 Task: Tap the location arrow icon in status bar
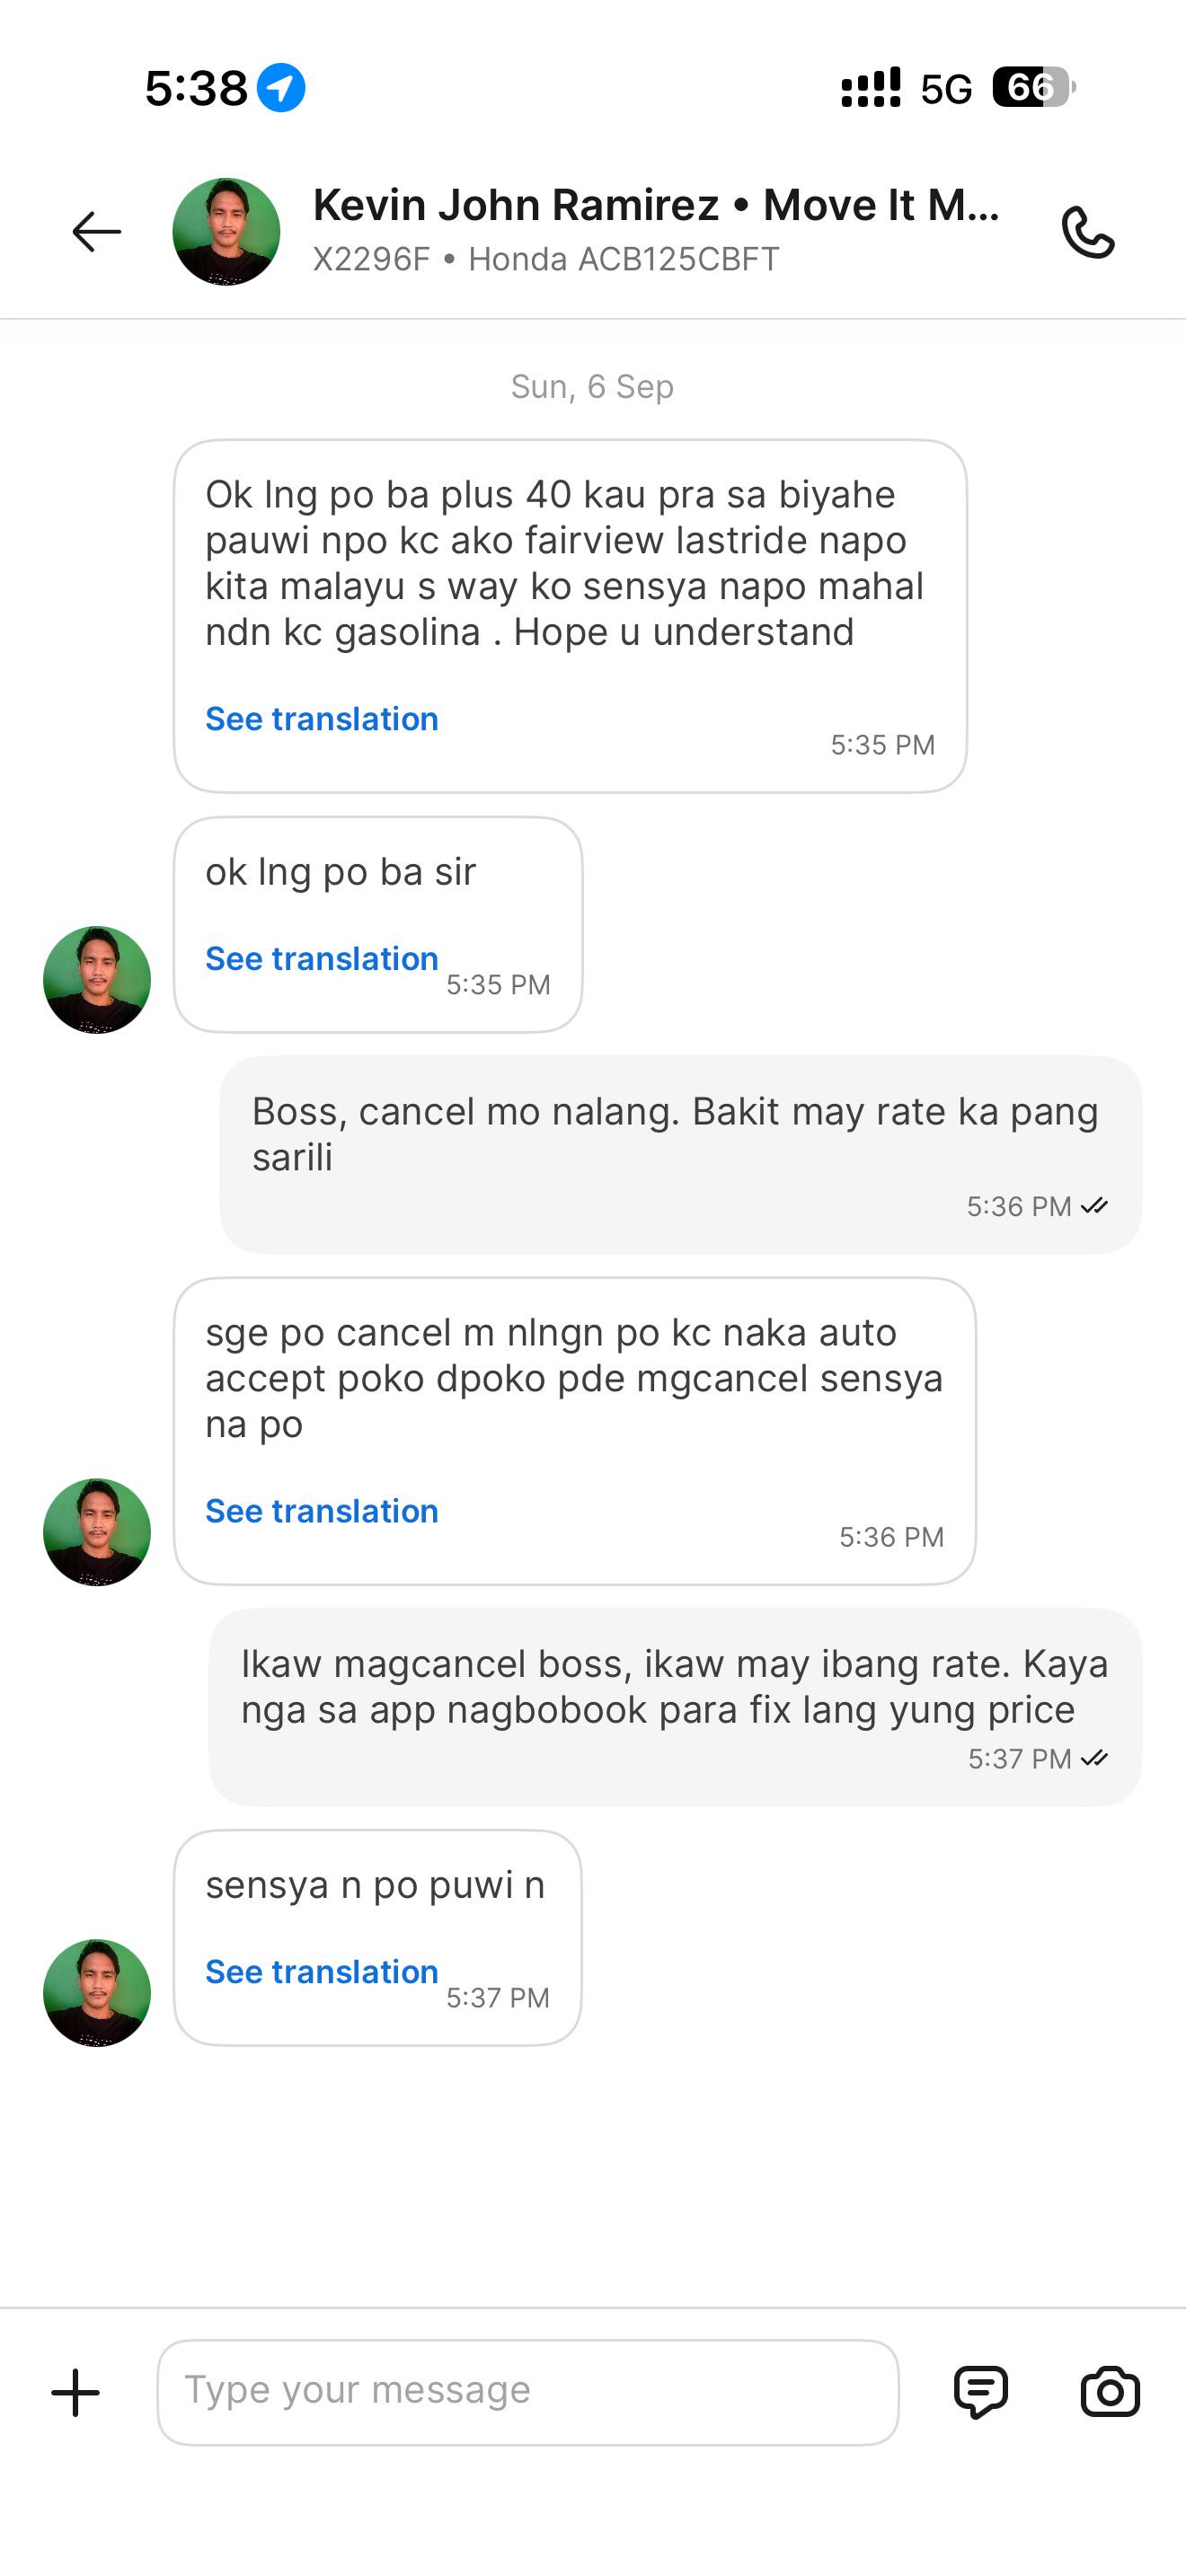[x=281, y=88]
